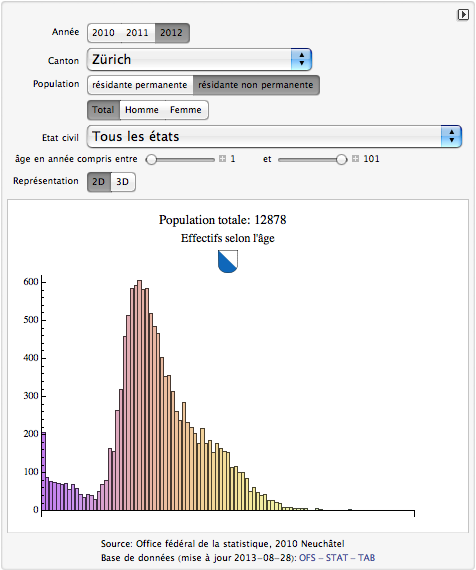Select year 2010
Viewport: 476px width, 570px height.
tap(104, 33)
